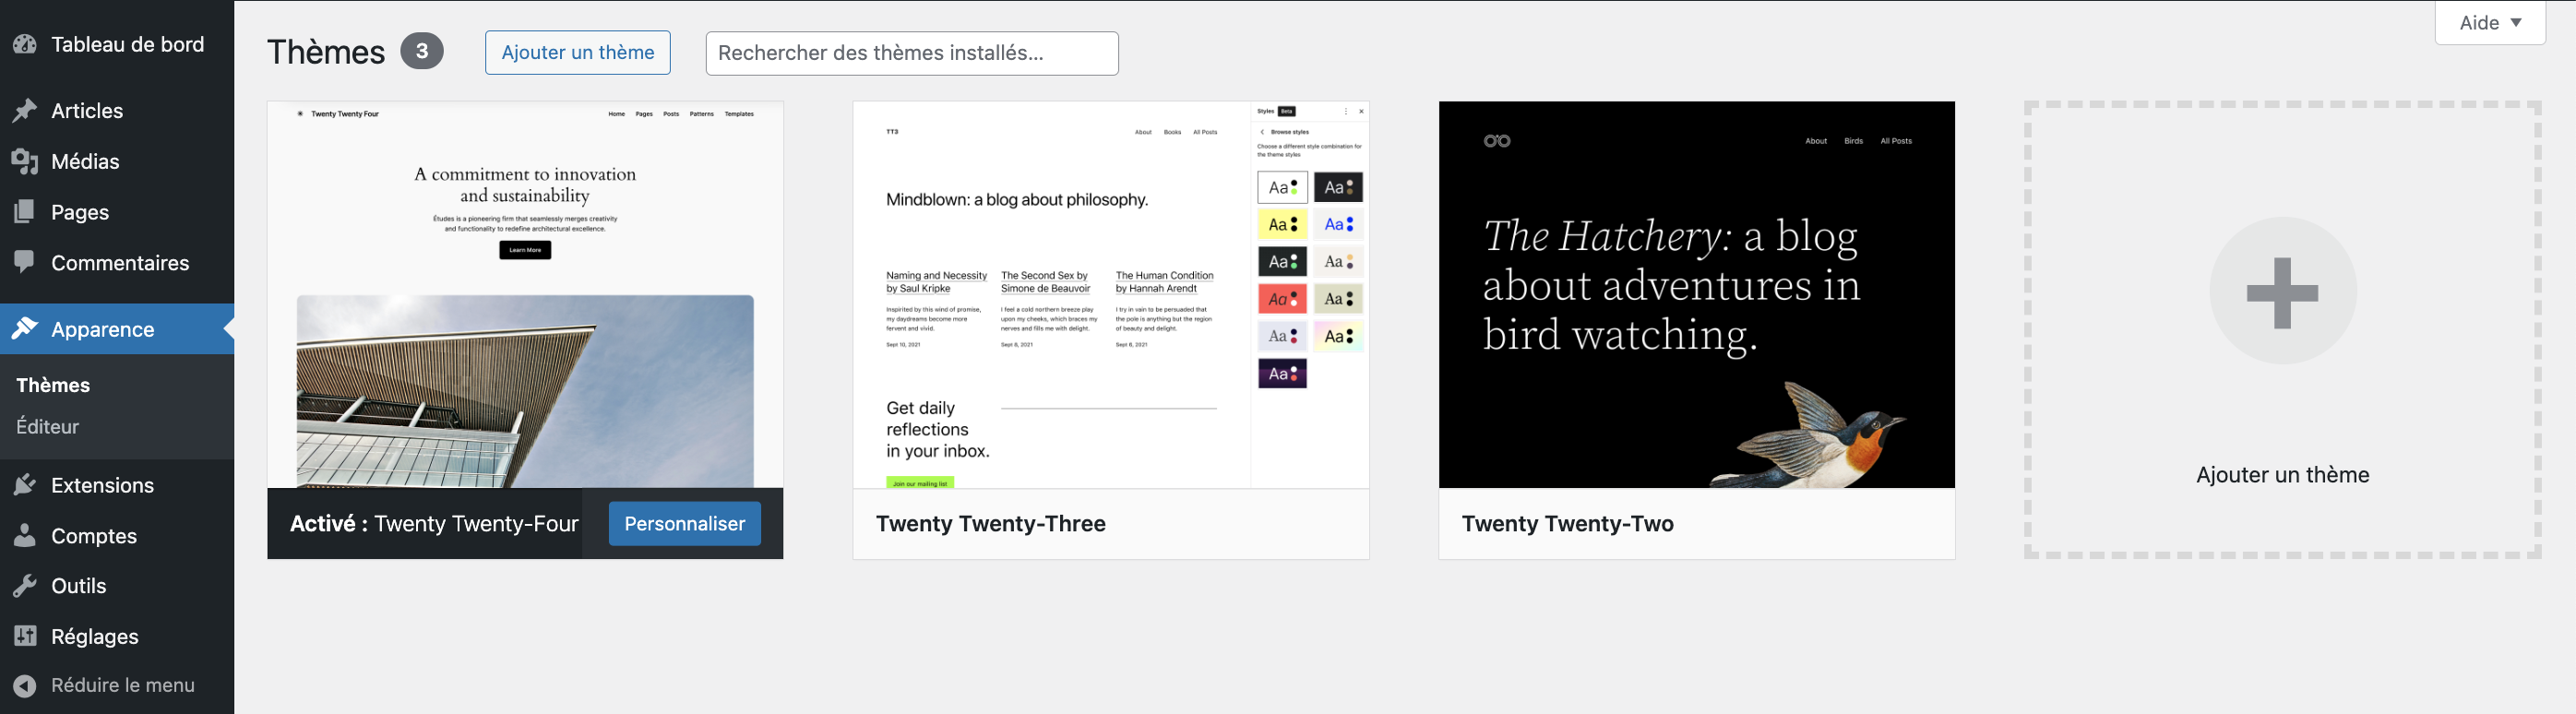The height and width of the screenshot is (714, 2576).
Task: Open Tableau de bord menu item
Action: point(117,44)
